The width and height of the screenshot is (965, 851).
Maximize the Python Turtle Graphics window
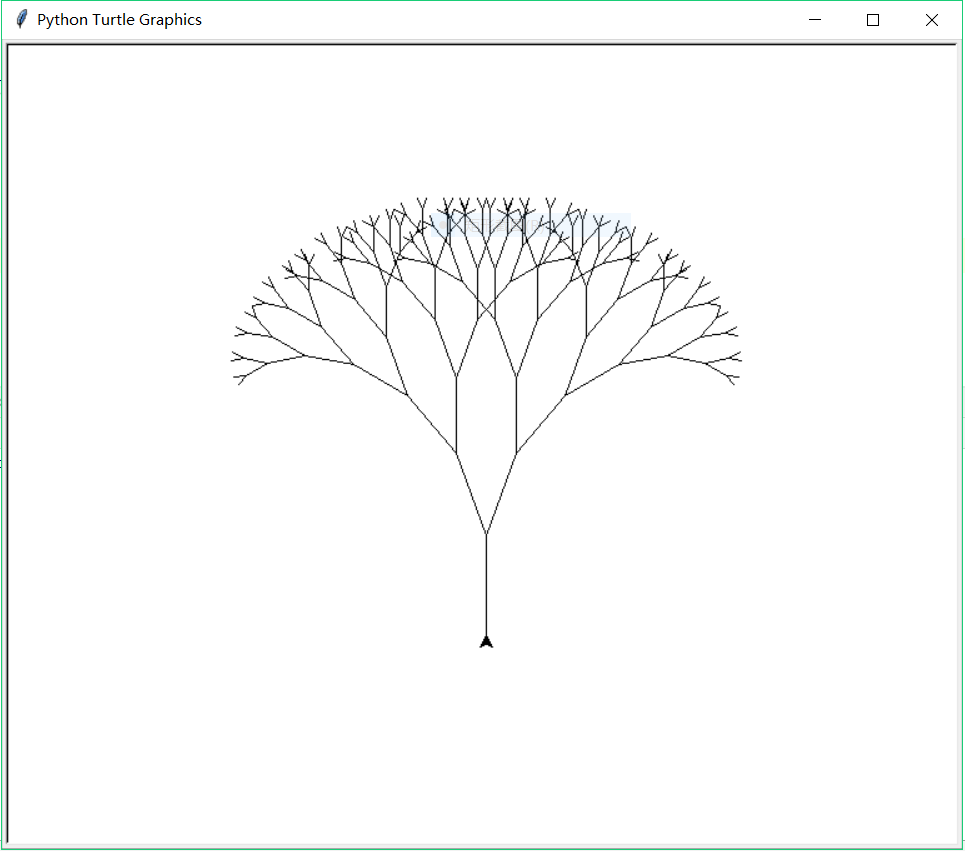(x=873, y=20)
